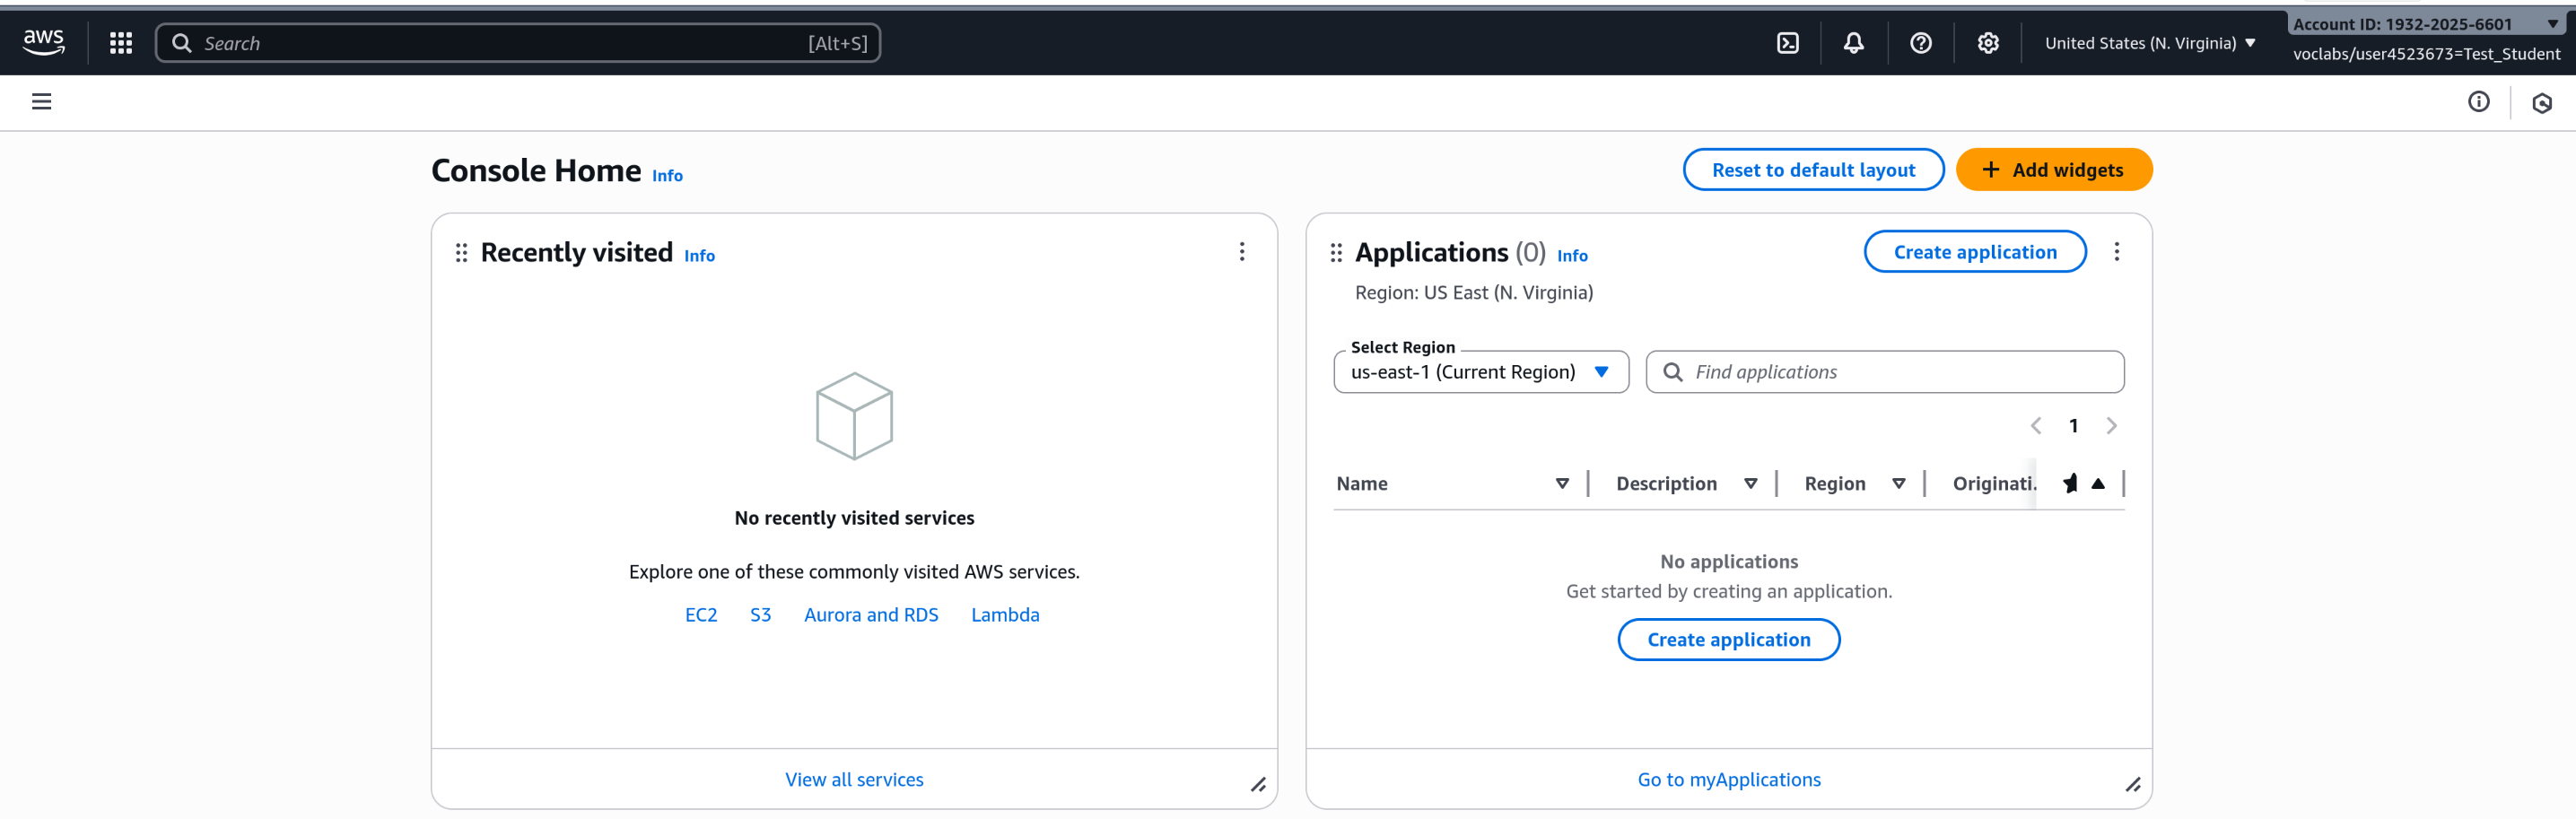Toggle the info panel icon at top right
This screenshot has width=2576, height=819.
tap(2478, 102)
